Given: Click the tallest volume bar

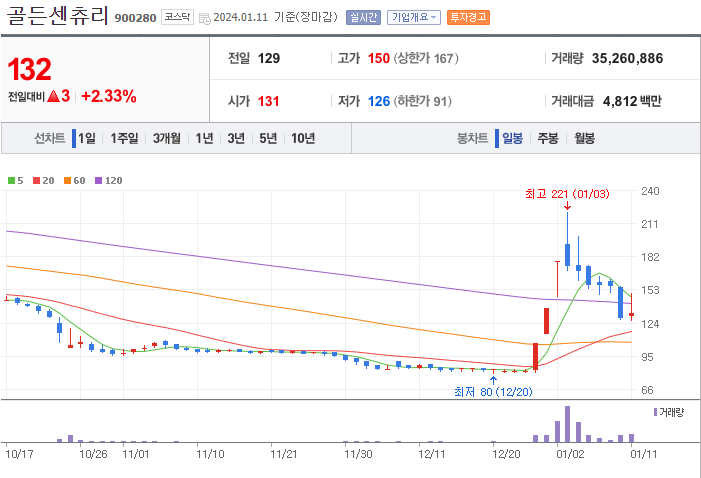Looking at the screenshot, I should point(567,424).
